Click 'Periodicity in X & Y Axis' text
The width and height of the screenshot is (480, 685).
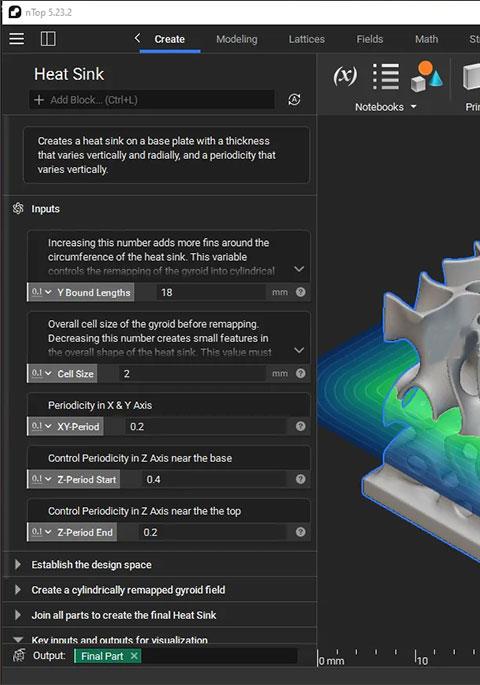[x=100, y=405]
